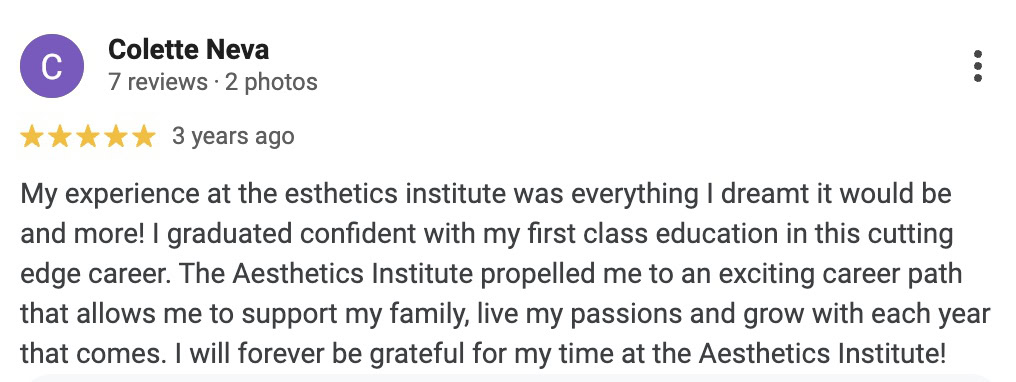This screenshot has width=1016, height=382.
Task: Click the gray card edge below the review
Action: pyautogui.click(x=508, y=378)
